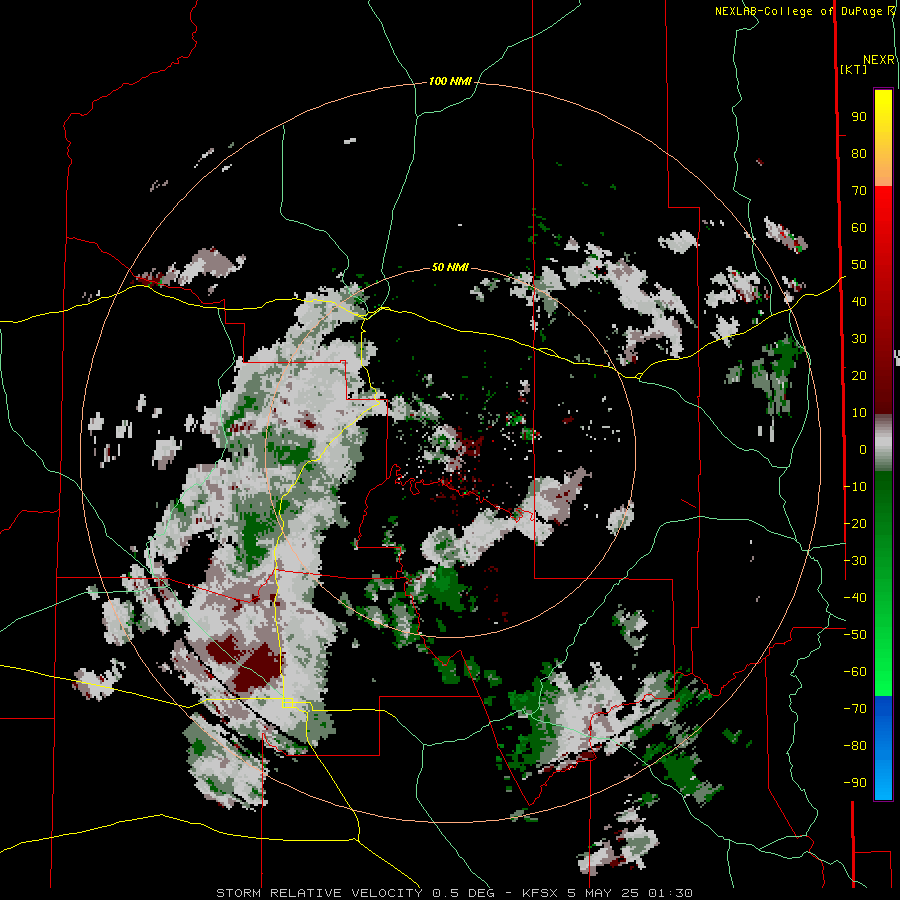900x900 pixels.
Task: Click the -20 value on velocity scale
Action: [855, 524]
